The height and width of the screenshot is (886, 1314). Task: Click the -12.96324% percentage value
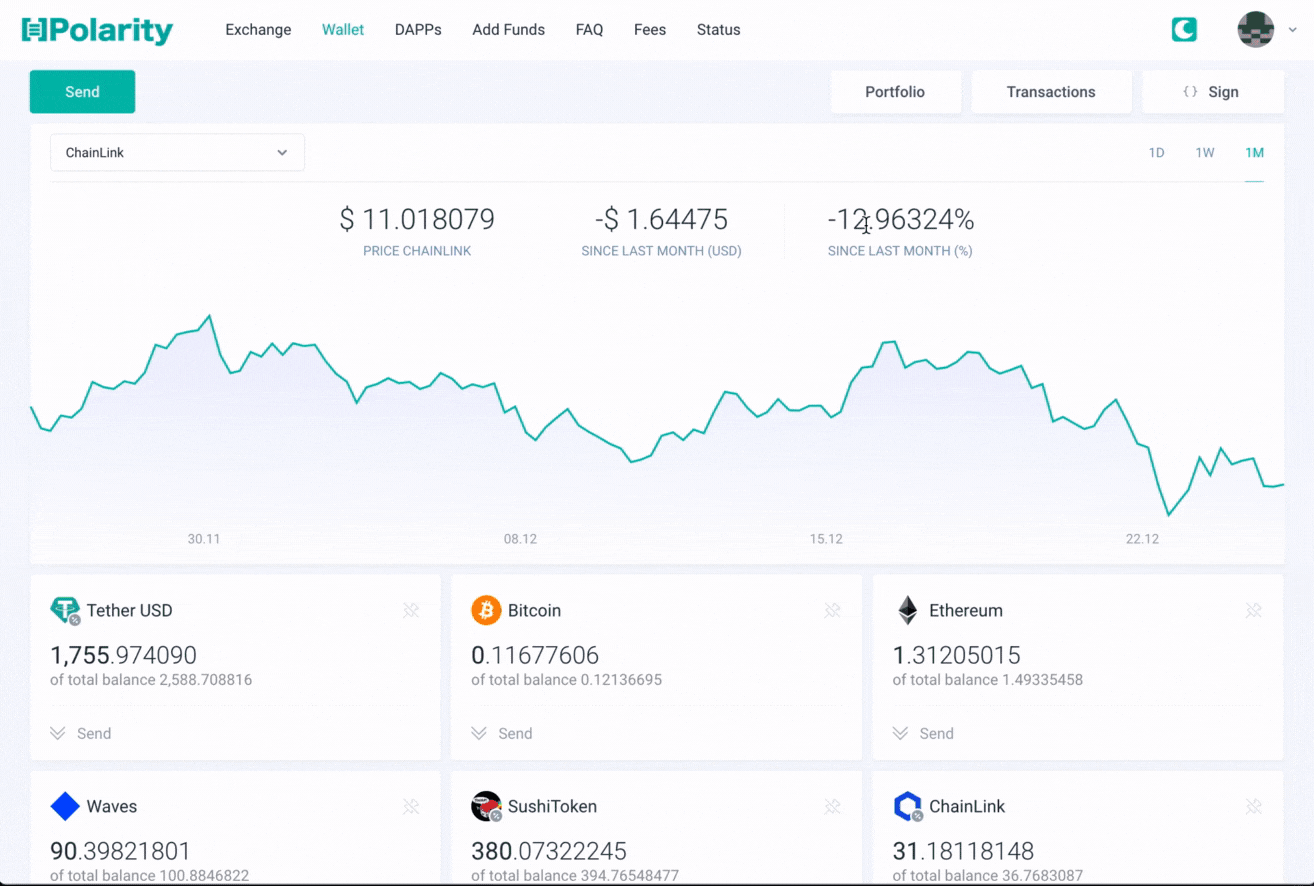(900, 219)
